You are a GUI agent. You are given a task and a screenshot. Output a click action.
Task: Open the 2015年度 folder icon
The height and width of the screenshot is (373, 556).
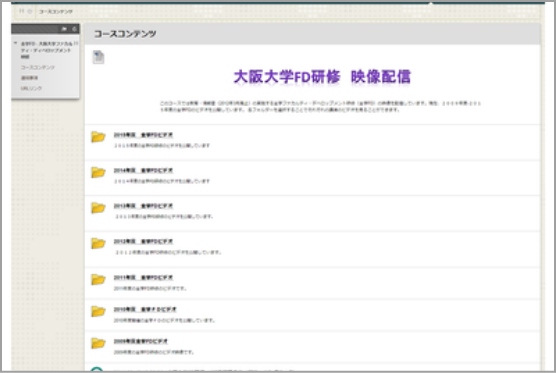[x=98, y=137]
